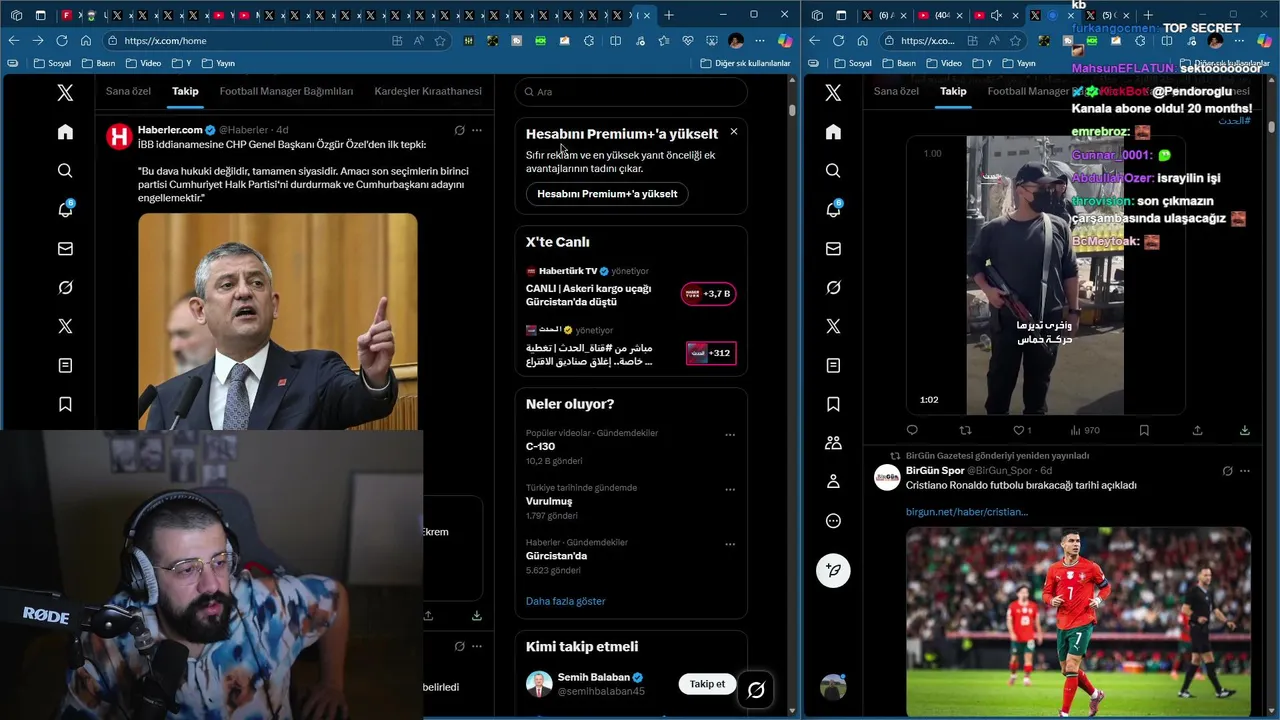Unmute the muted YouTube tab, right window
The width and height of the screenshot is (1280, 720).
(996, 16)
